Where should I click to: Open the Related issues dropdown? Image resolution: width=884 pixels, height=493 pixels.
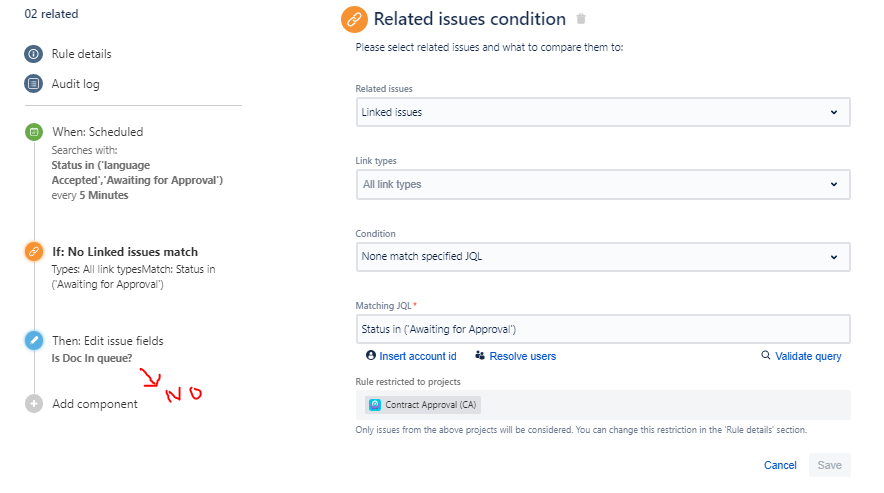point(603,112)
